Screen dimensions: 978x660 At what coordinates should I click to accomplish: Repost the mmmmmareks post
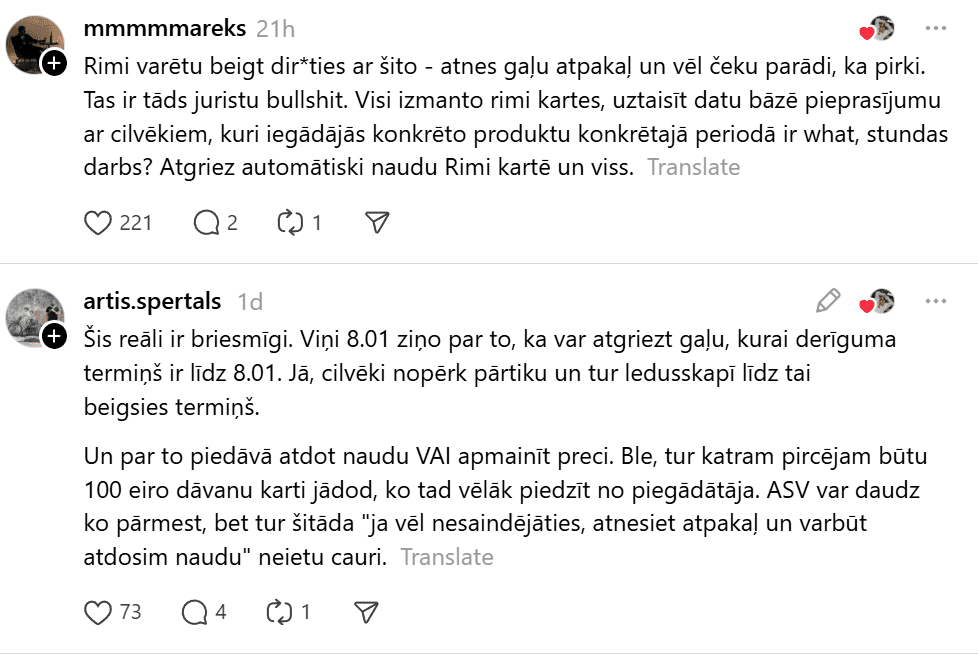point(291,222)
